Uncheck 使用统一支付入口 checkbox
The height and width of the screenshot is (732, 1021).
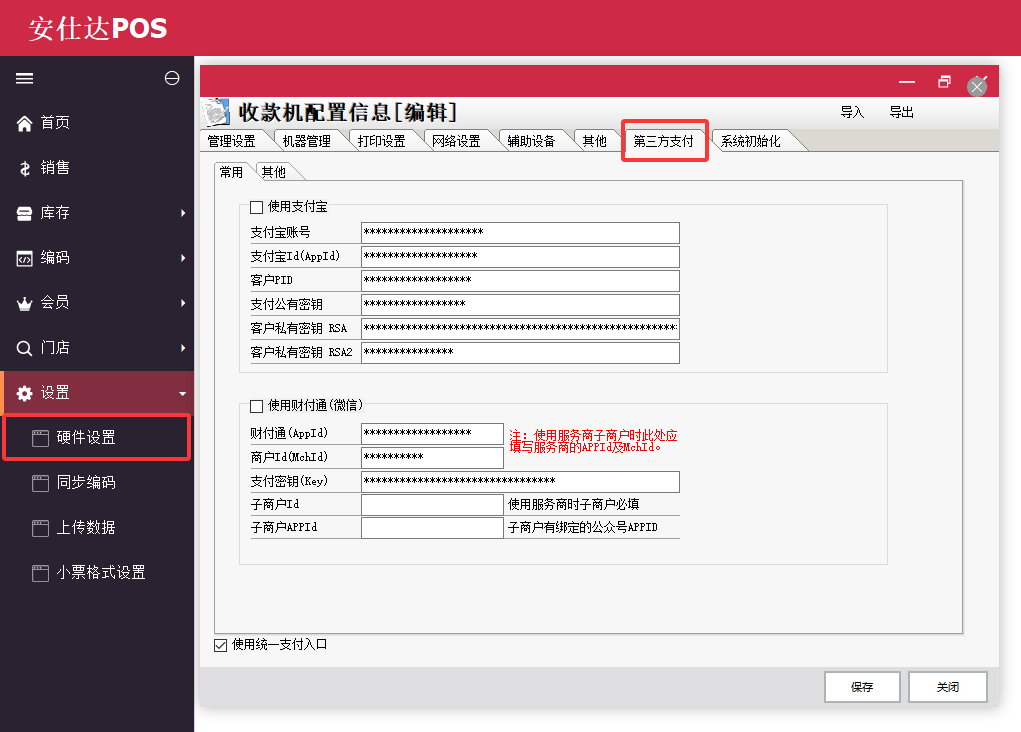pyautogui.click(x=220, y=645)
